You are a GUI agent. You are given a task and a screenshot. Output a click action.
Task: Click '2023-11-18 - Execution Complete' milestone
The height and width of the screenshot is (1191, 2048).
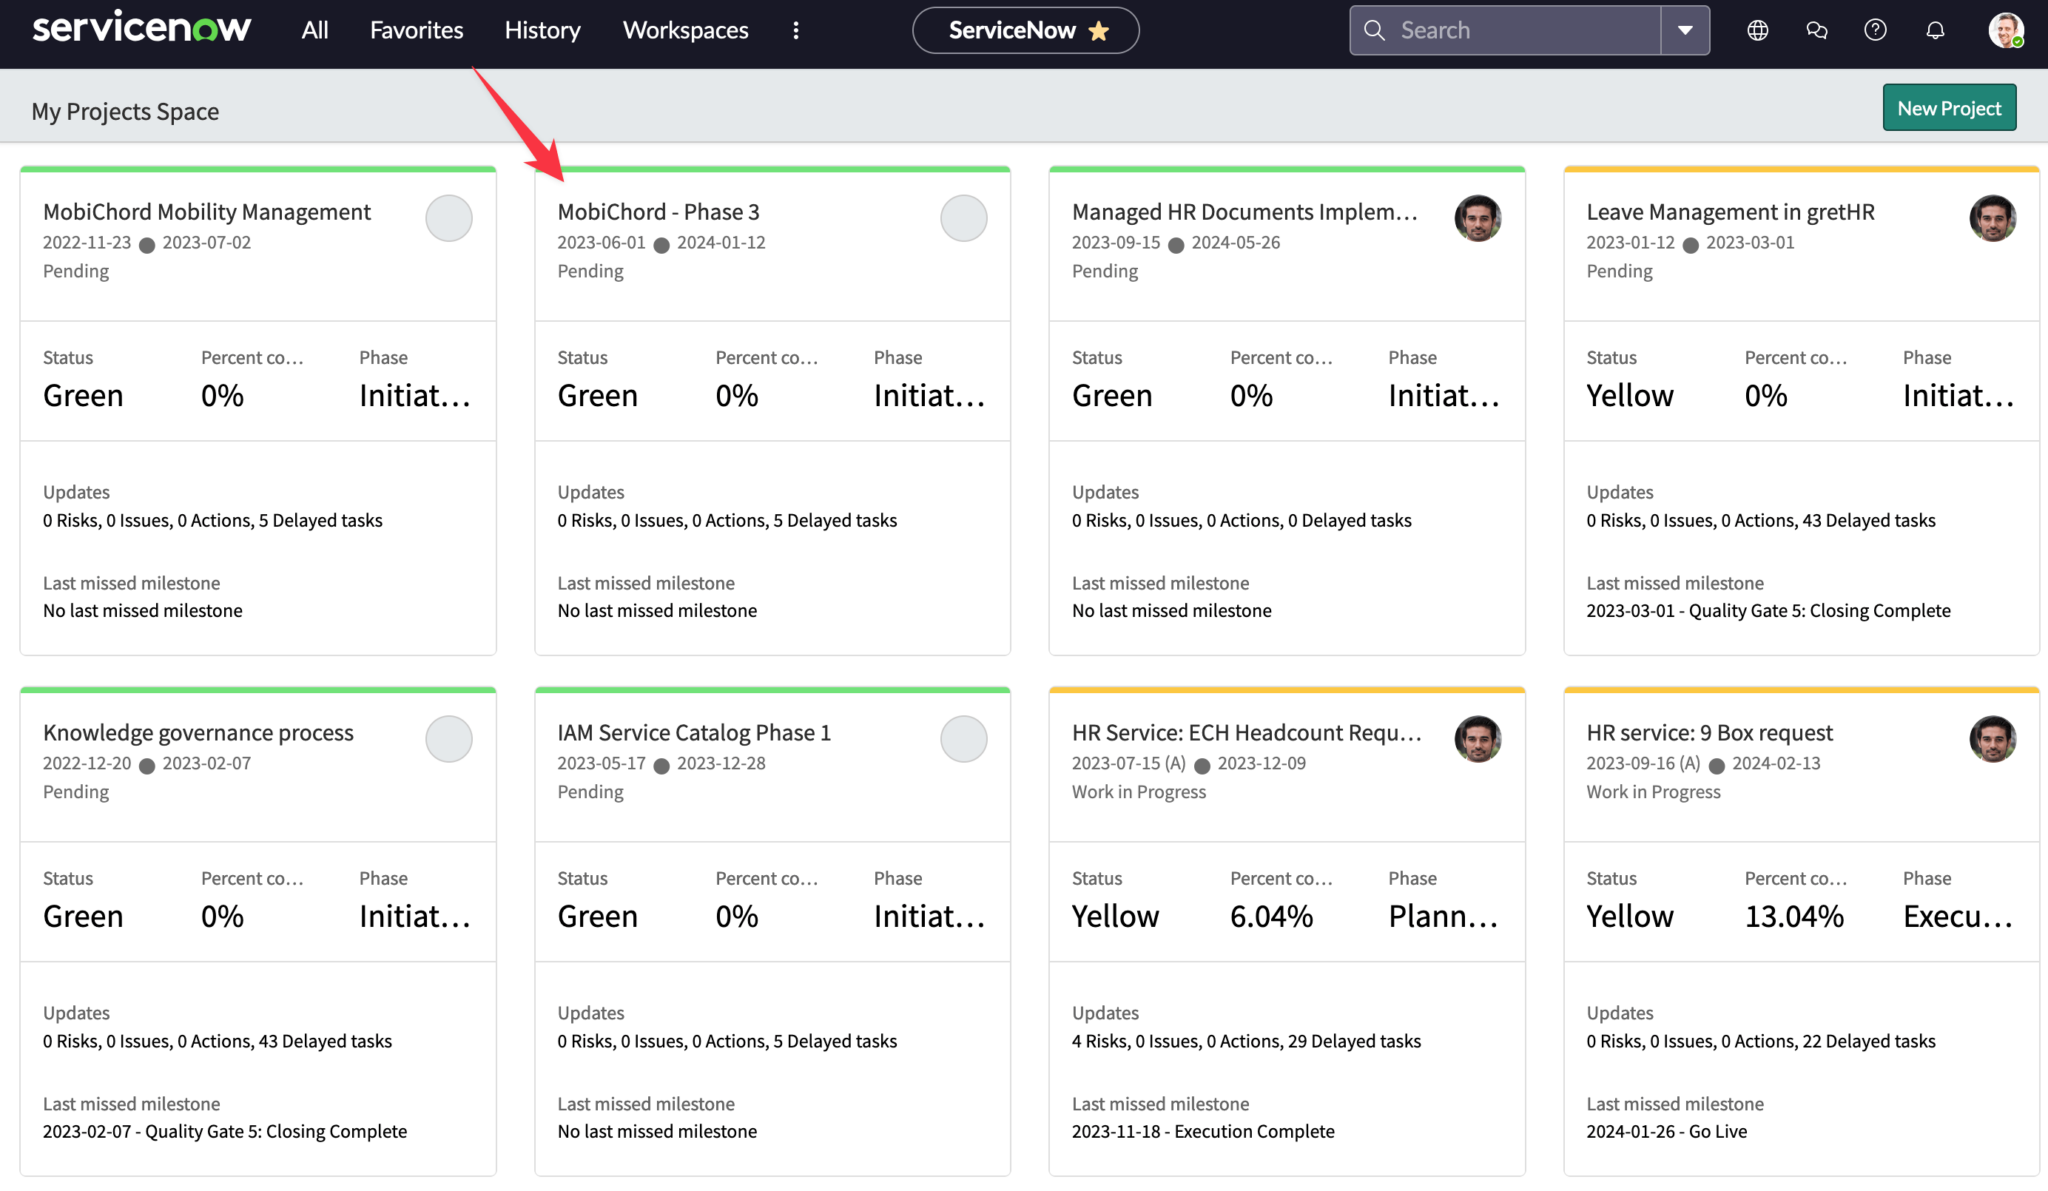[1203, 1131]
